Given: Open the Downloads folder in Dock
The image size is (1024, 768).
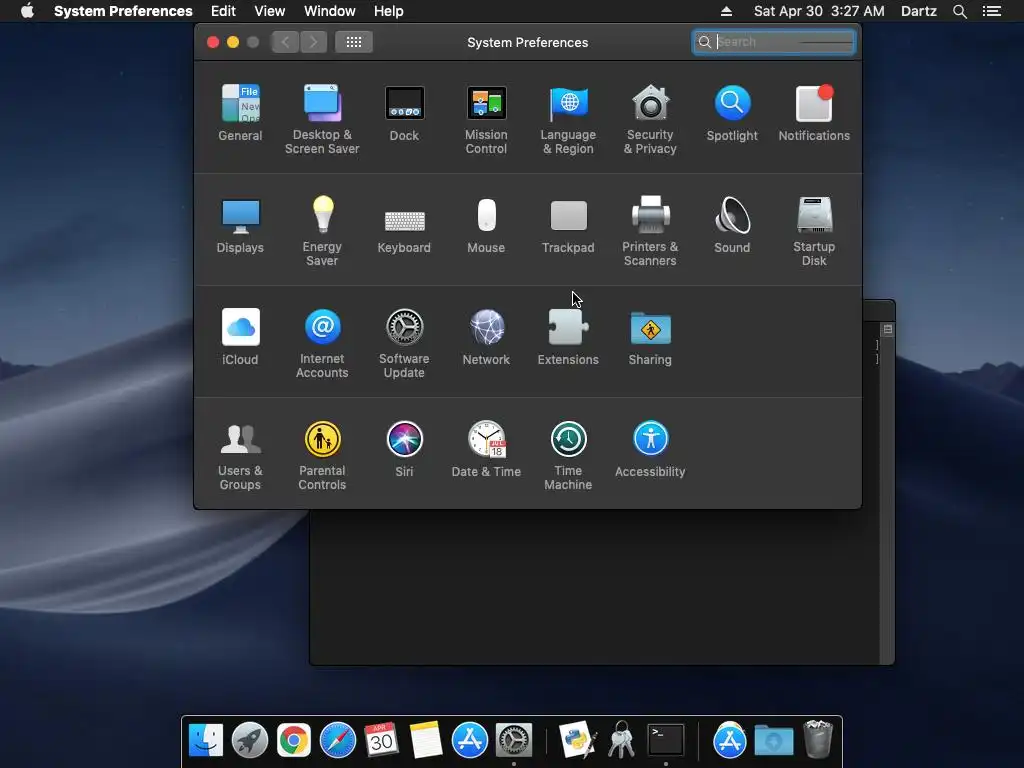Looking at the screenshot, I should point(774,741).
